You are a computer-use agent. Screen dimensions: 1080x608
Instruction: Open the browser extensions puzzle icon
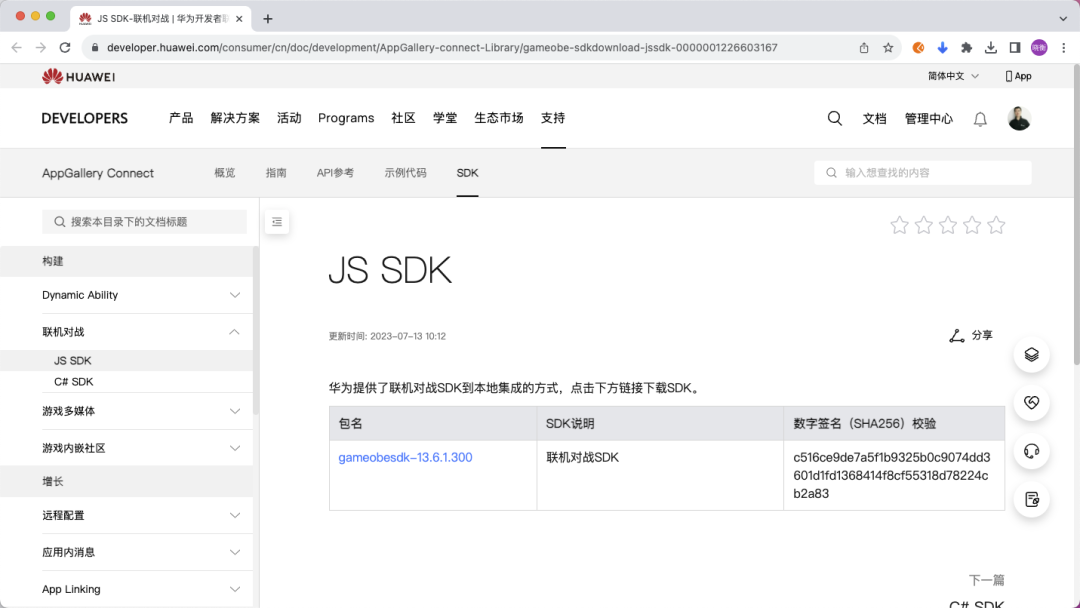(x=966, y=48)
